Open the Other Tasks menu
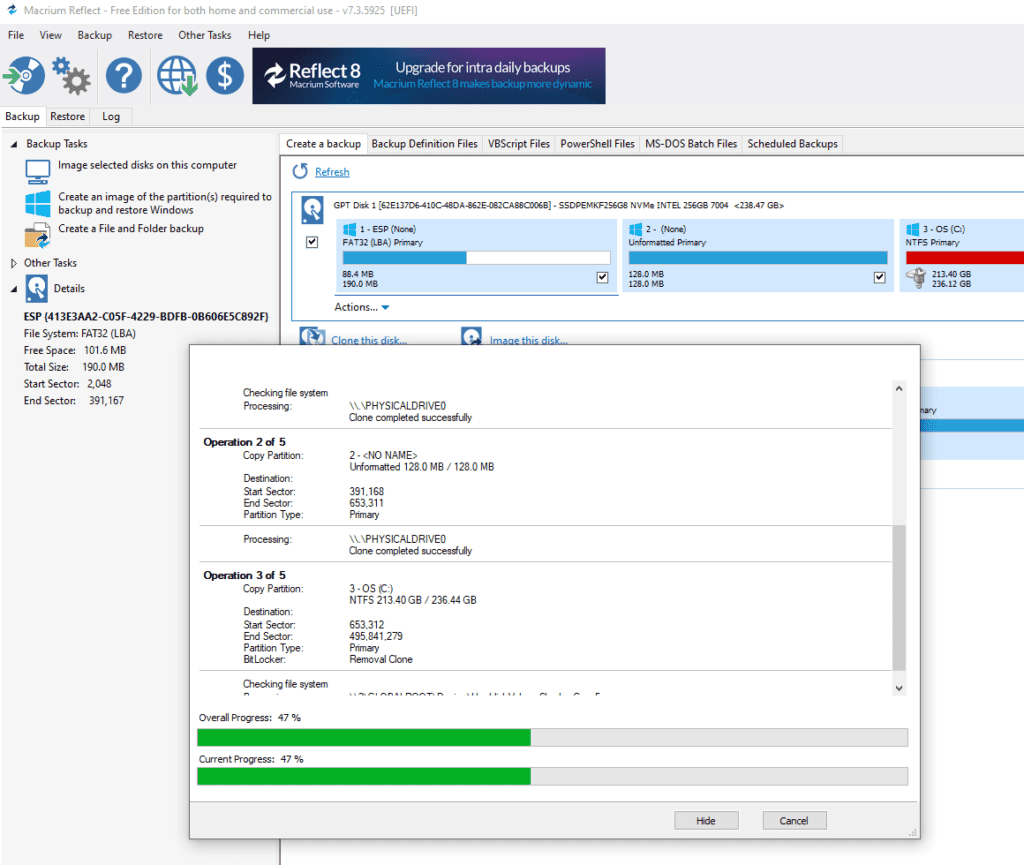1024x865 pixels. (x=204, y=35)
